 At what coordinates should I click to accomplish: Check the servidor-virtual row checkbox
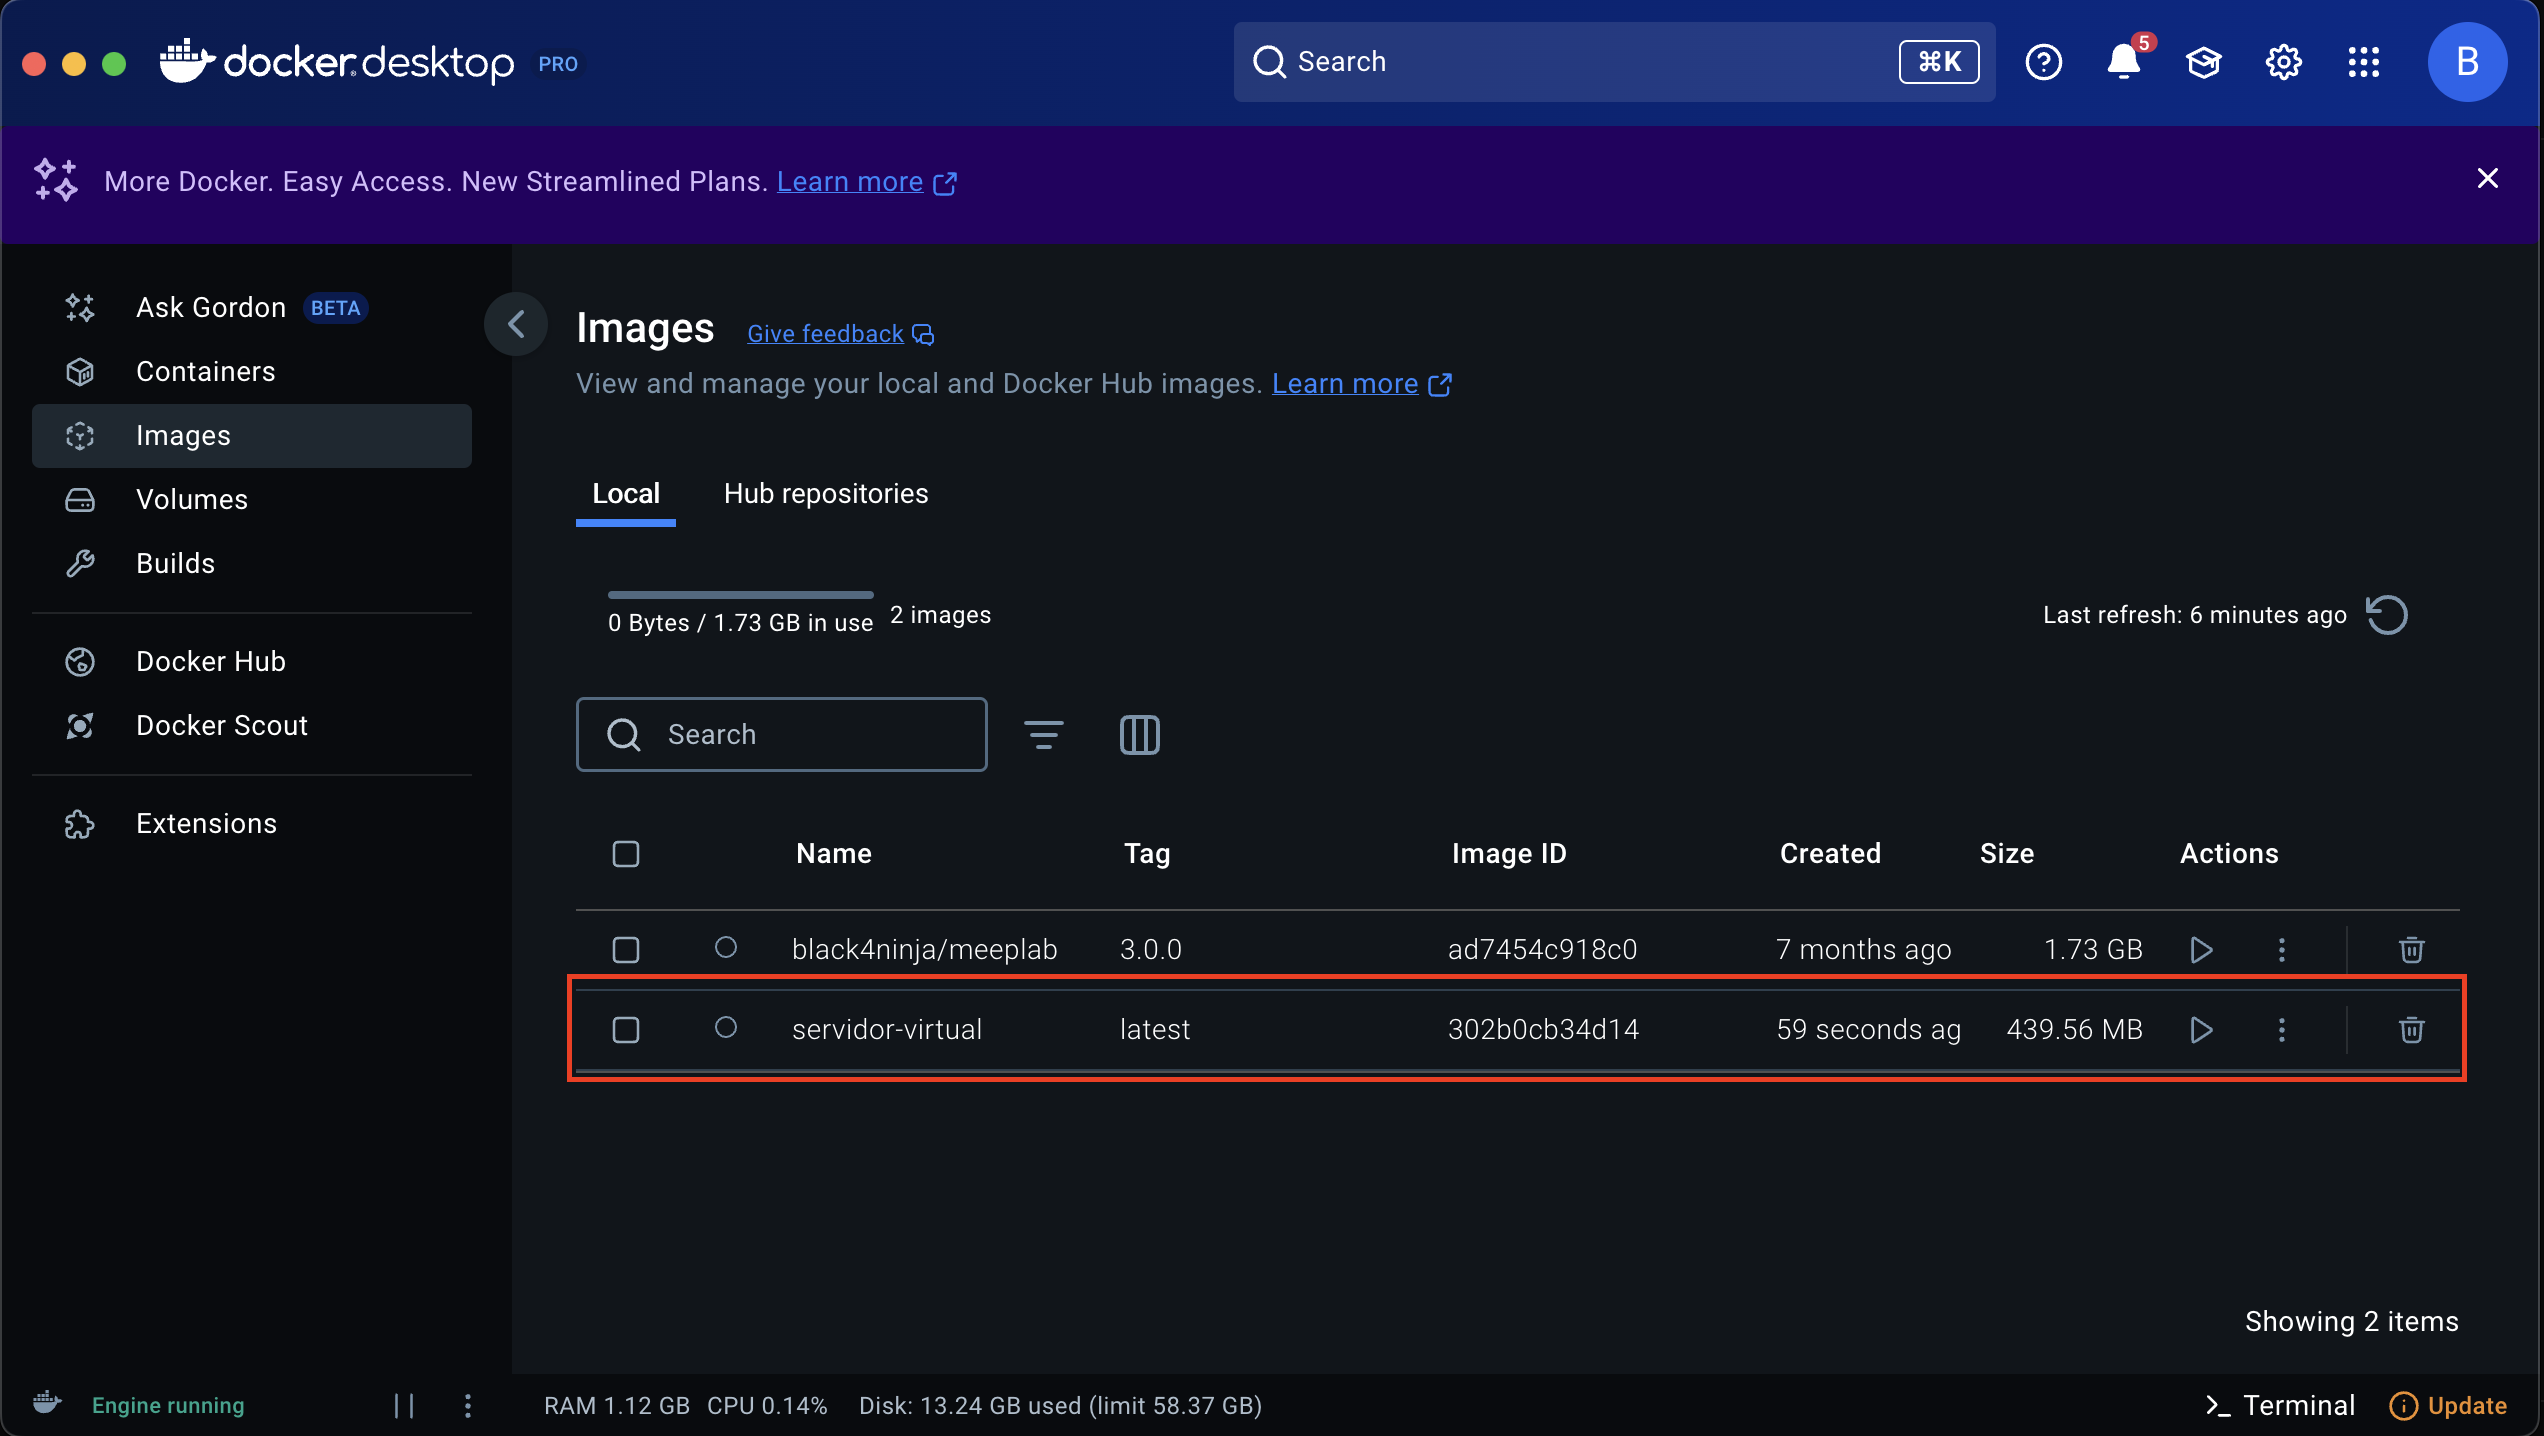coord(626,1029)
